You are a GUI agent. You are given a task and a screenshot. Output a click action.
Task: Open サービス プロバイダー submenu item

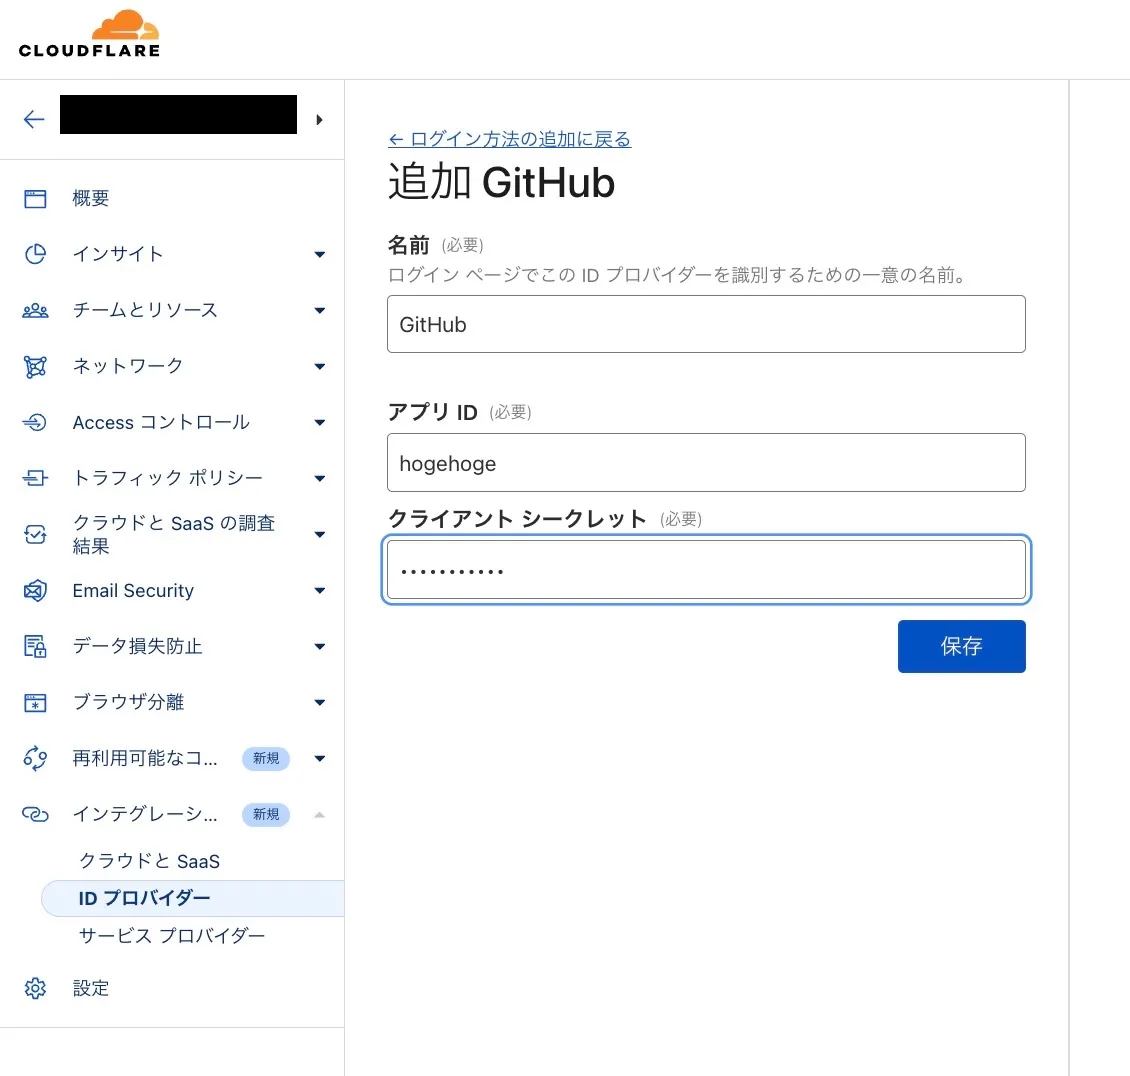(172, 936)
